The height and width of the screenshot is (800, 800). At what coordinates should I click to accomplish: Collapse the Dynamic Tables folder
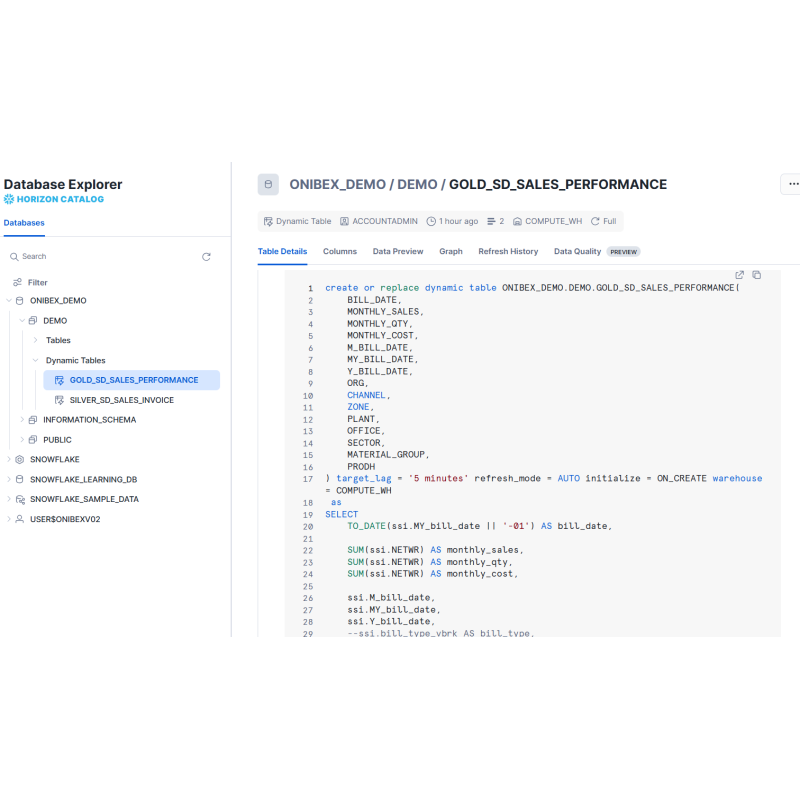36,360
